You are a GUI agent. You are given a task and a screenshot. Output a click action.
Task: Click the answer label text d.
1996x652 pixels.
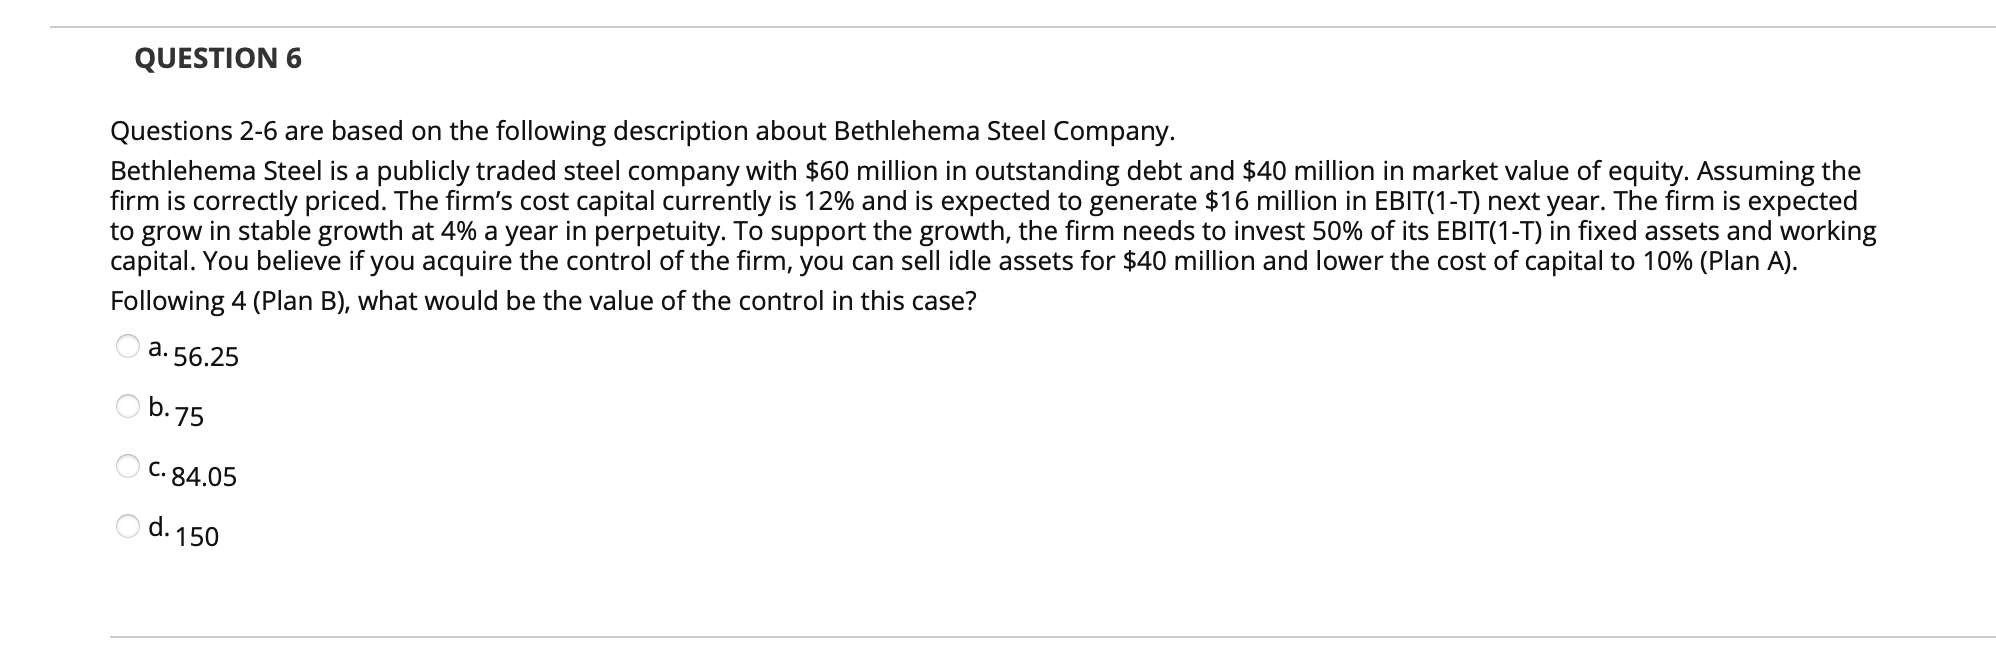point(159,530)
